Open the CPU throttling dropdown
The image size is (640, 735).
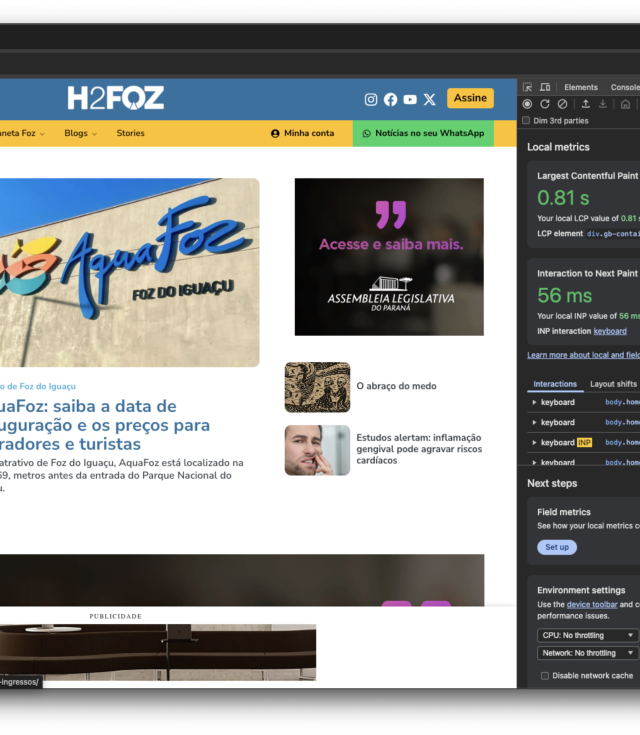click(x=587, y=635)
